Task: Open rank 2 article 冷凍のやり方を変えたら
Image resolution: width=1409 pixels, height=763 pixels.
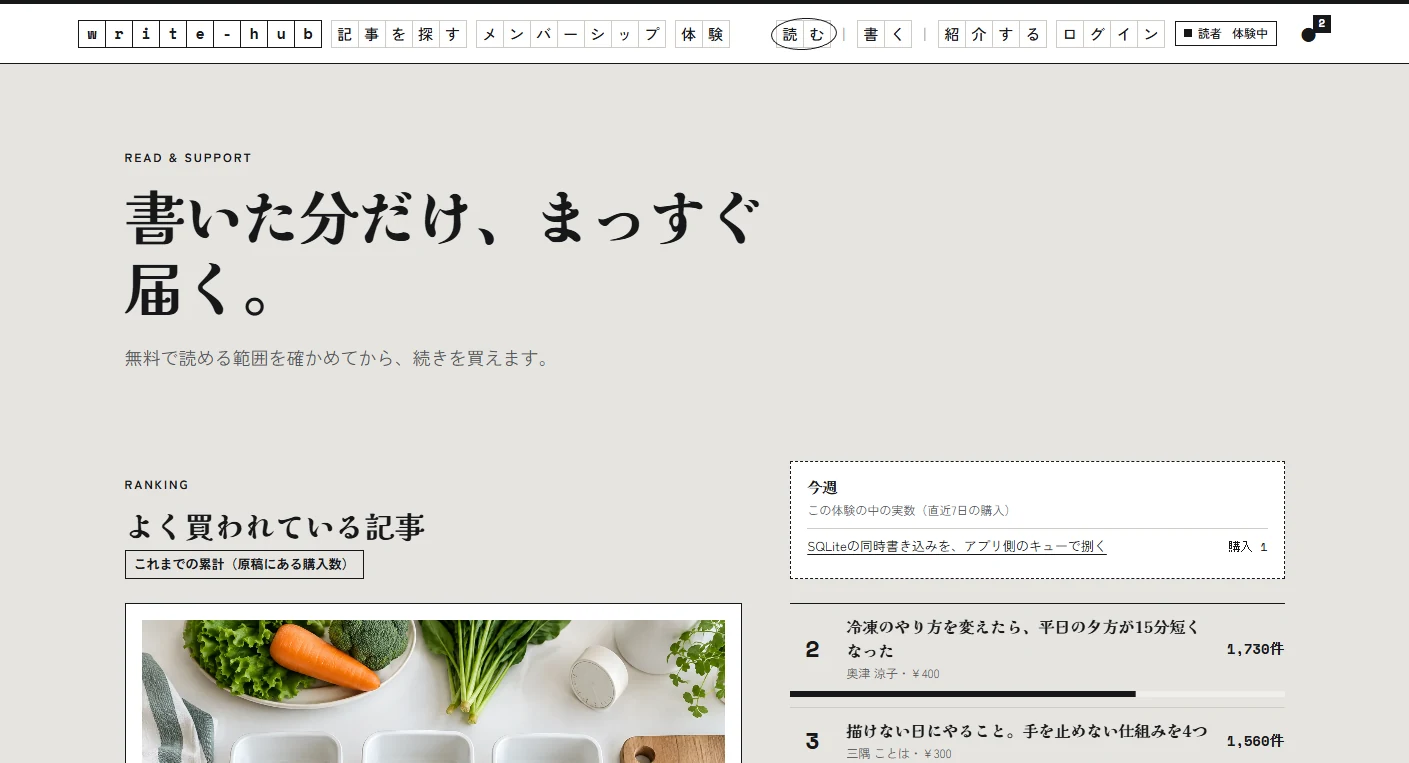Action: pyautogui.click(x=1023, y=639)
